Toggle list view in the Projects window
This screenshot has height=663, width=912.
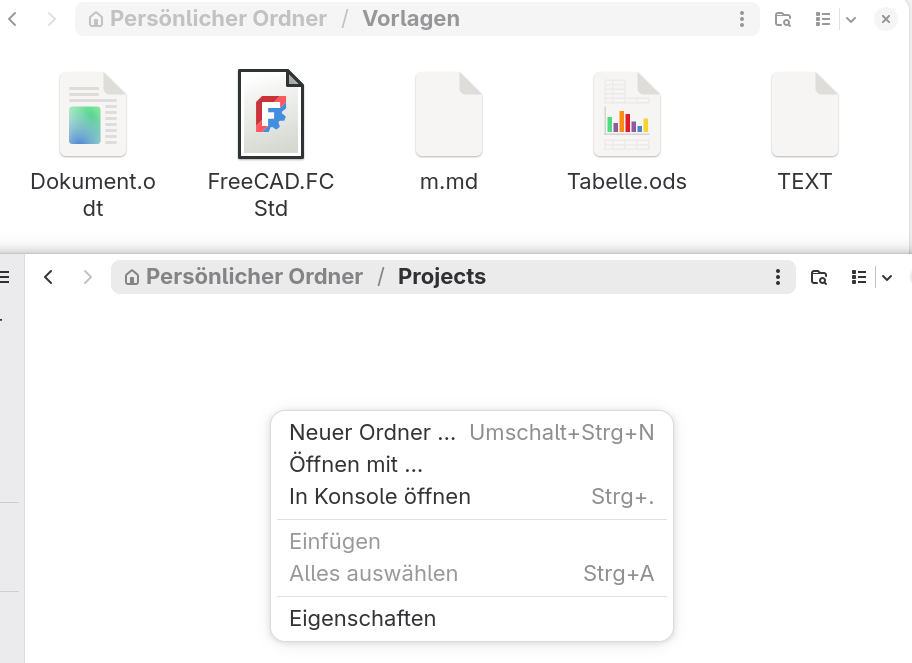point(859,277)
